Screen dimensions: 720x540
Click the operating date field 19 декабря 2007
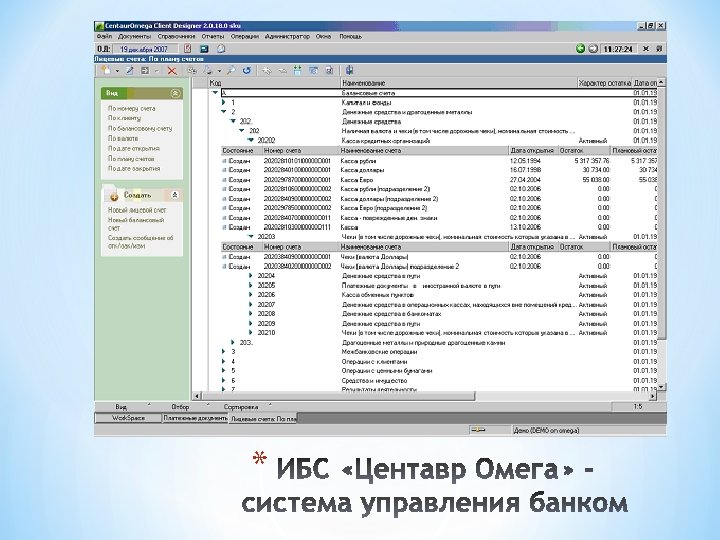(144, 49)
